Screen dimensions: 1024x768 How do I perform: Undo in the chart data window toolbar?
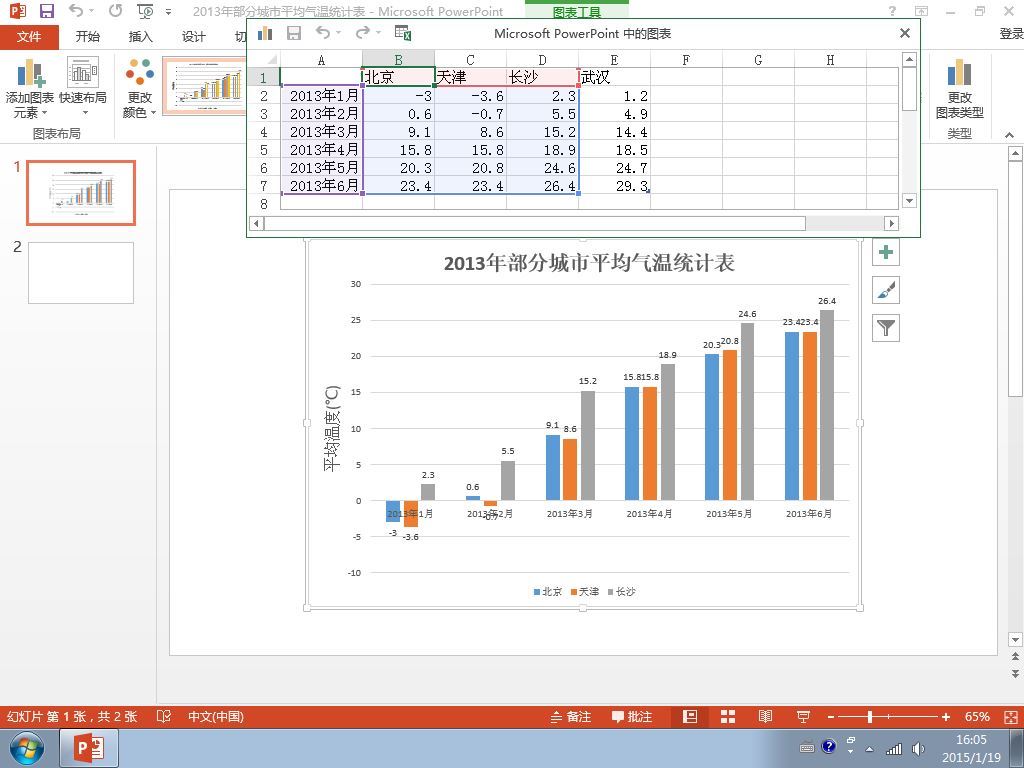pos(323,33)
